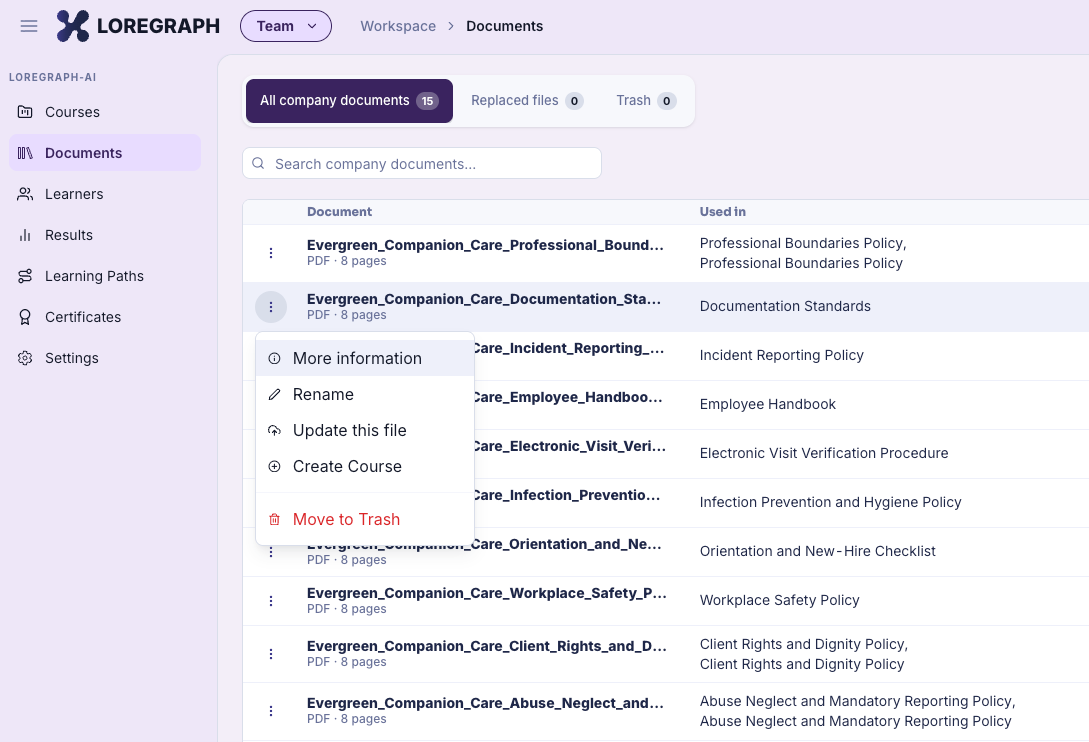Switch to the Trash tab
1089x742 pixels.
(646, 101)
